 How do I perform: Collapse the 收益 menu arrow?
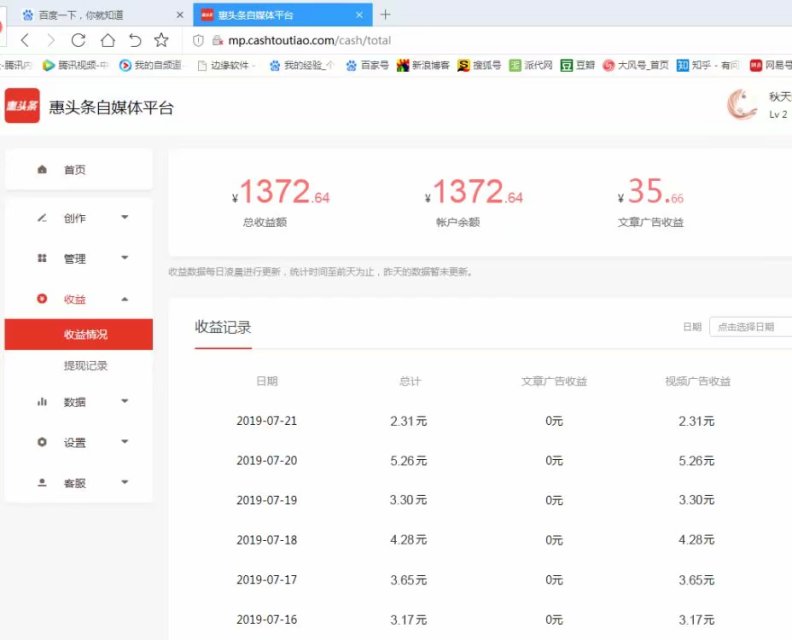(x=125, y=299)
